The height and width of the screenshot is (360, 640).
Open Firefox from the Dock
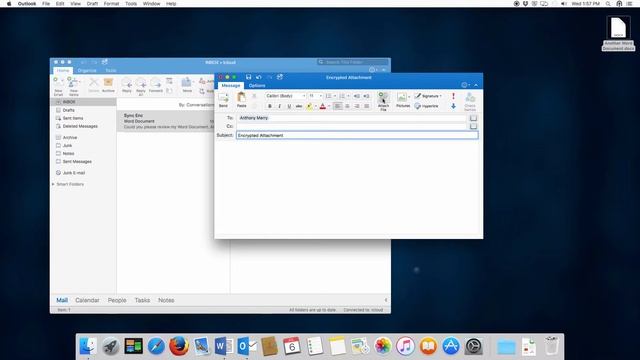pos(179,346)
